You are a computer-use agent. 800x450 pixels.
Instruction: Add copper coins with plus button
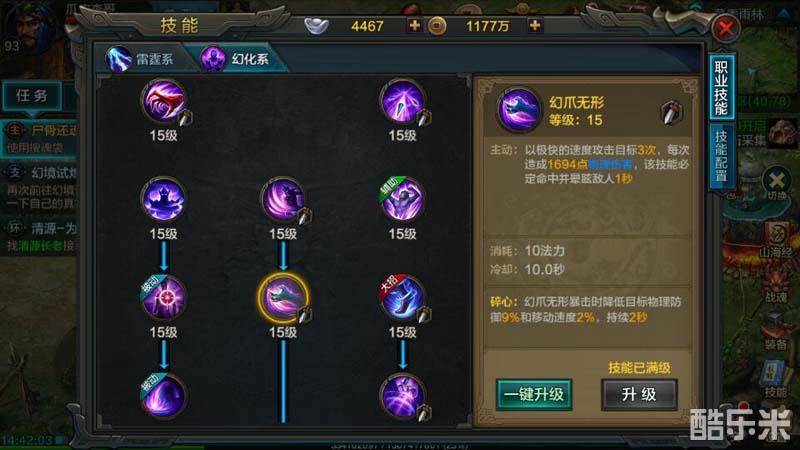coord(535,26)
